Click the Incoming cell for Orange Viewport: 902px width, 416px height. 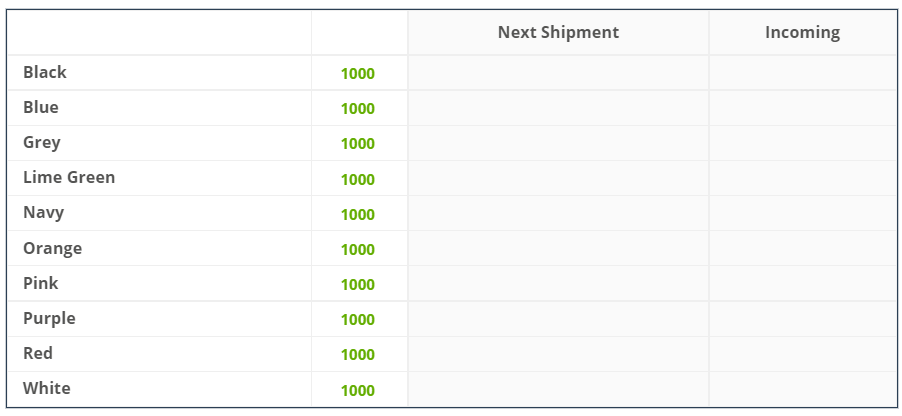(802, 248)
